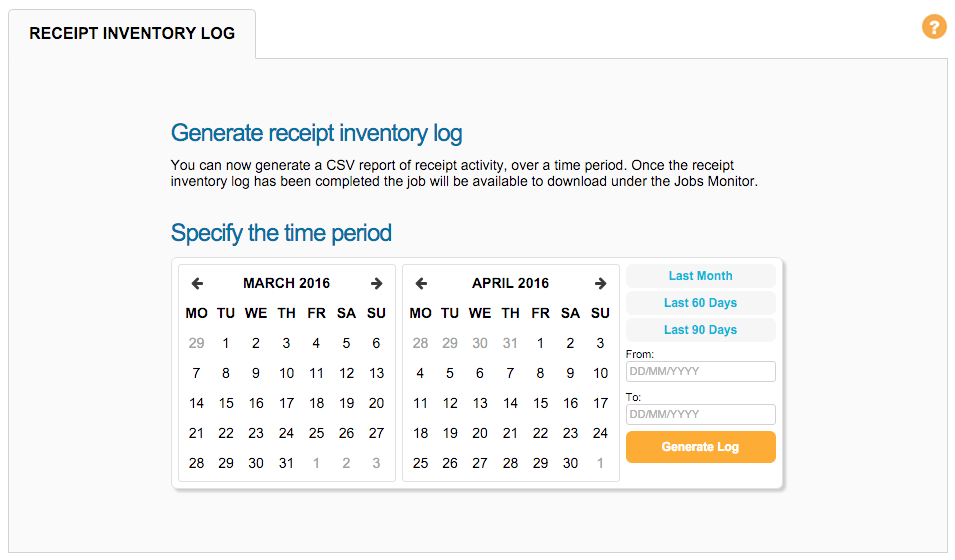Choose the Last 90 Days preset
Viewport: 955px width, 560px height.
point(700,330)
